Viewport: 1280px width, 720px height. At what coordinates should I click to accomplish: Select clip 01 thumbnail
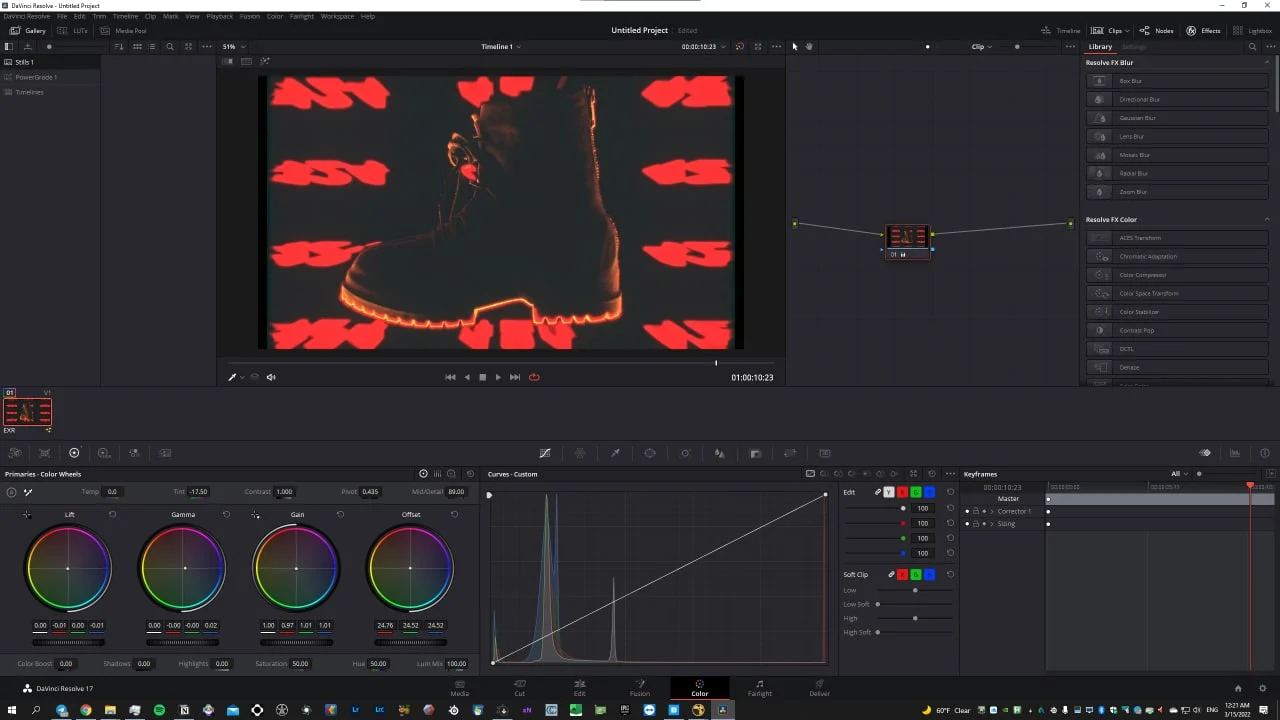tap(27, 411)
